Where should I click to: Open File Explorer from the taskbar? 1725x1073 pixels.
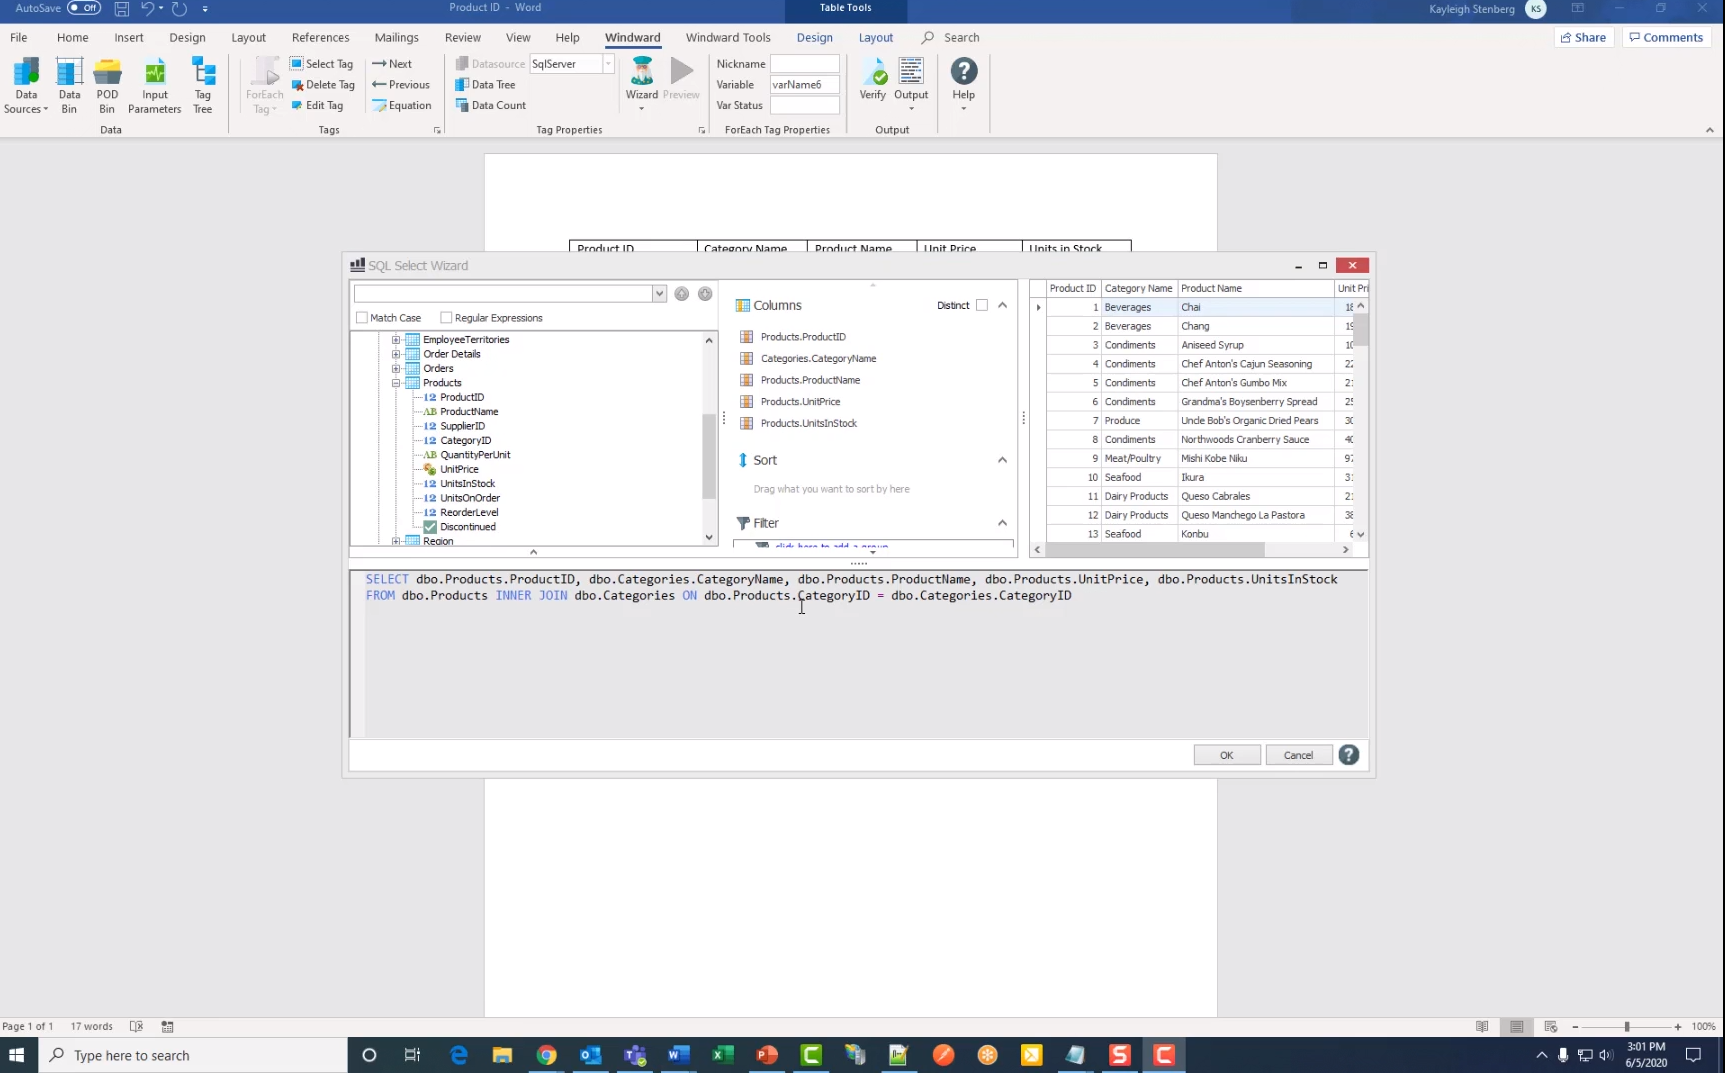coord(502,1055)
